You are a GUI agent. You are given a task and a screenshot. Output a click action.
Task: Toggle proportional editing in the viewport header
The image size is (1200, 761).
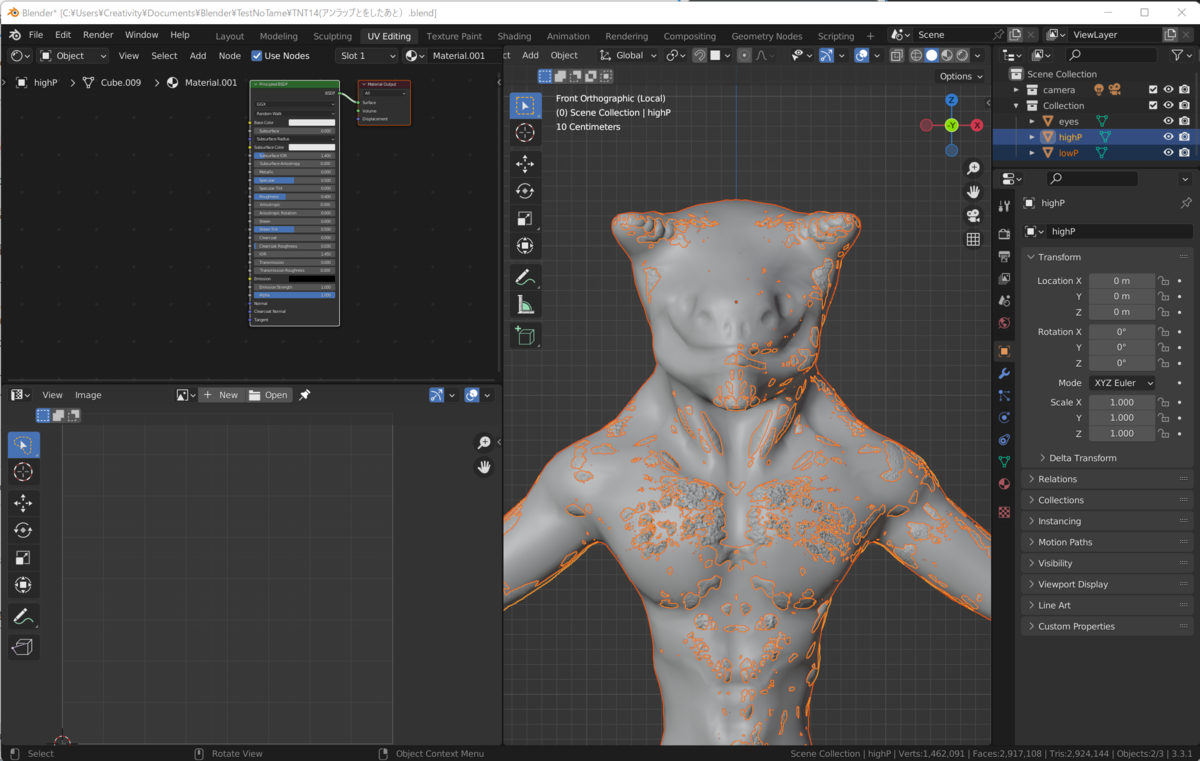[x=744, y=56]
